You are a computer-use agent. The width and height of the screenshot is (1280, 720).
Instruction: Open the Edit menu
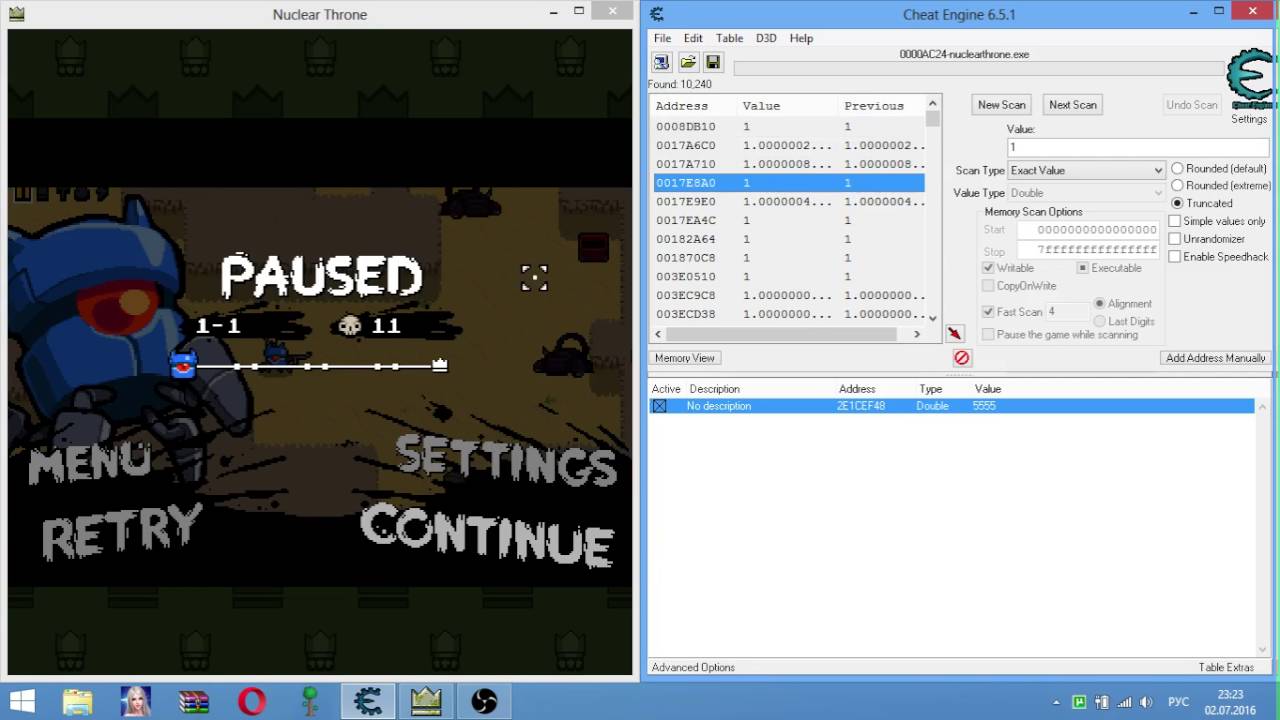693,38
